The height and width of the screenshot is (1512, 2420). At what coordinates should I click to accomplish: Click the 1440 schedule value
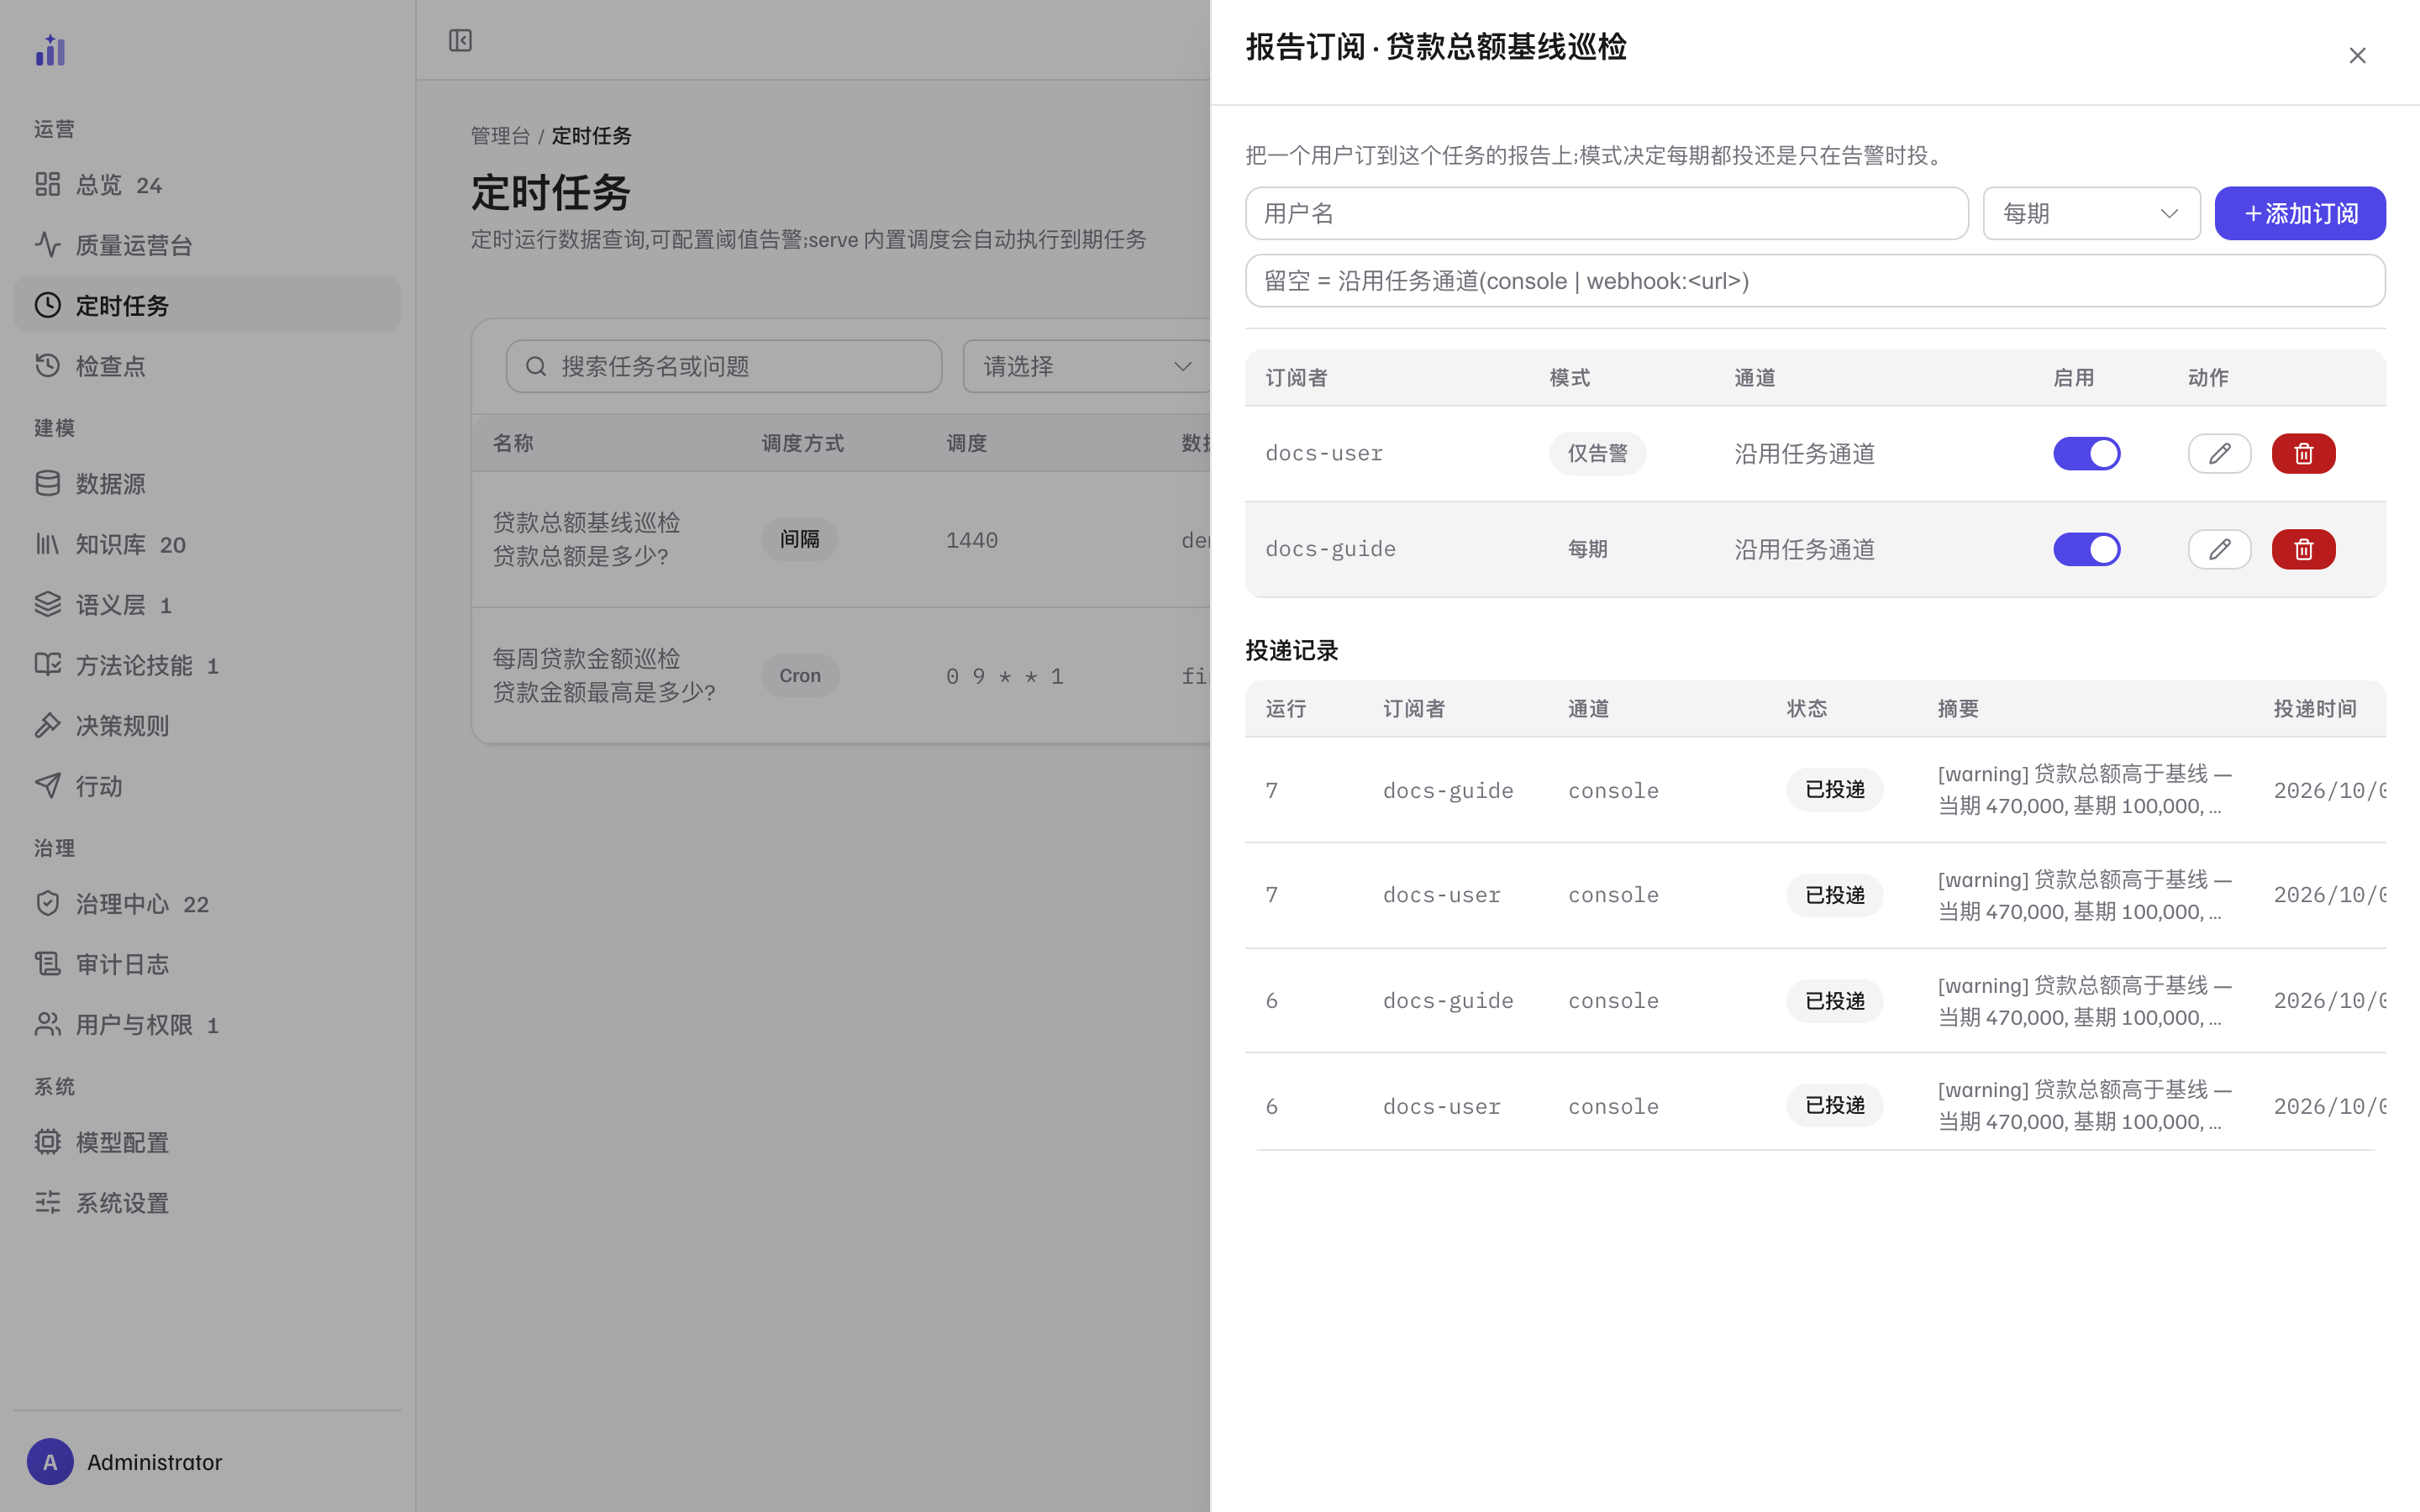pos(971,540)
